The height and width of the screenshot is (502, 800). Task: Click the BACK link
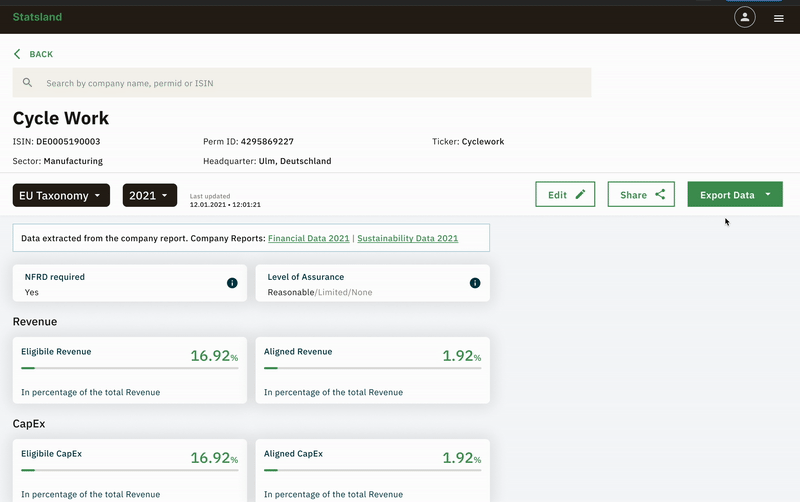pos(41,54)
